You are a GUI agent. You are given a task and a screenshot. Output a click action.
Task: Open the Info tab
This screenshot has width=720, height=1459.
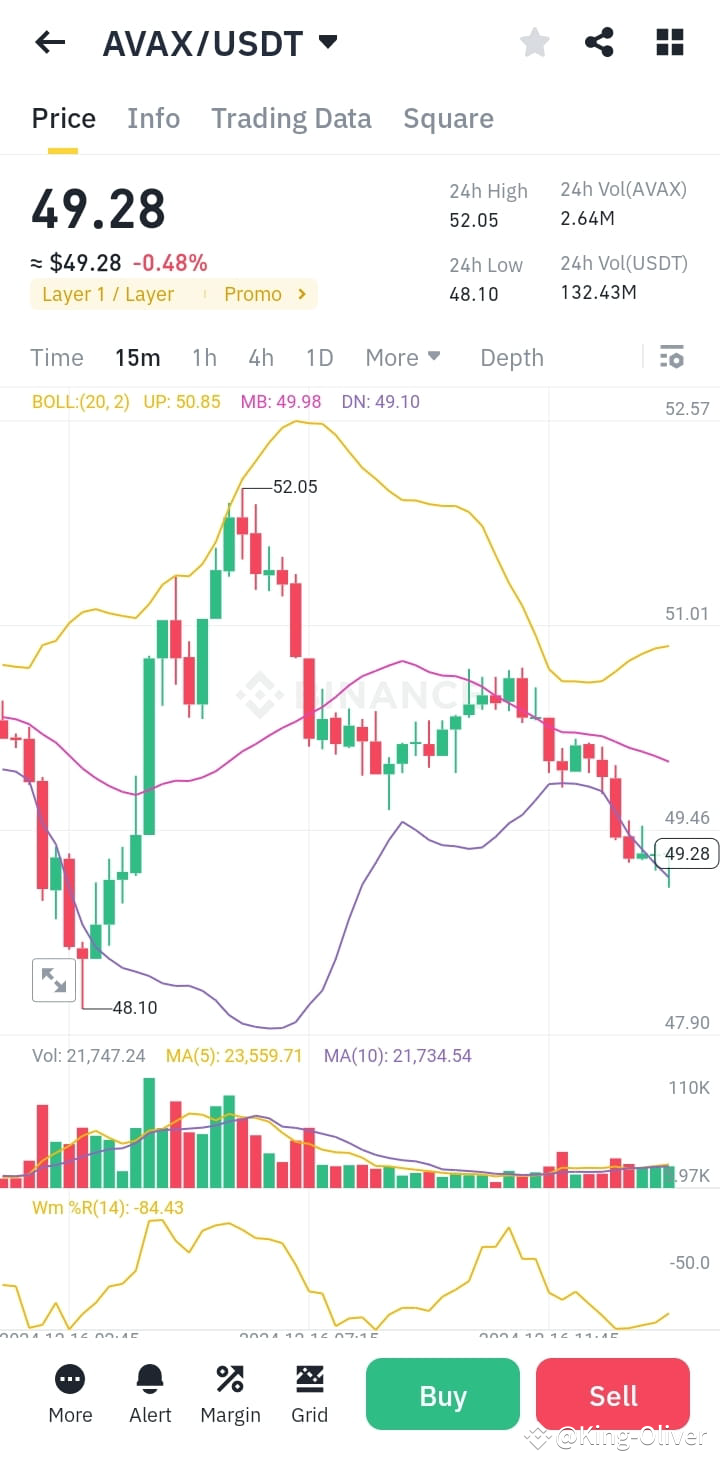(153, 118)
